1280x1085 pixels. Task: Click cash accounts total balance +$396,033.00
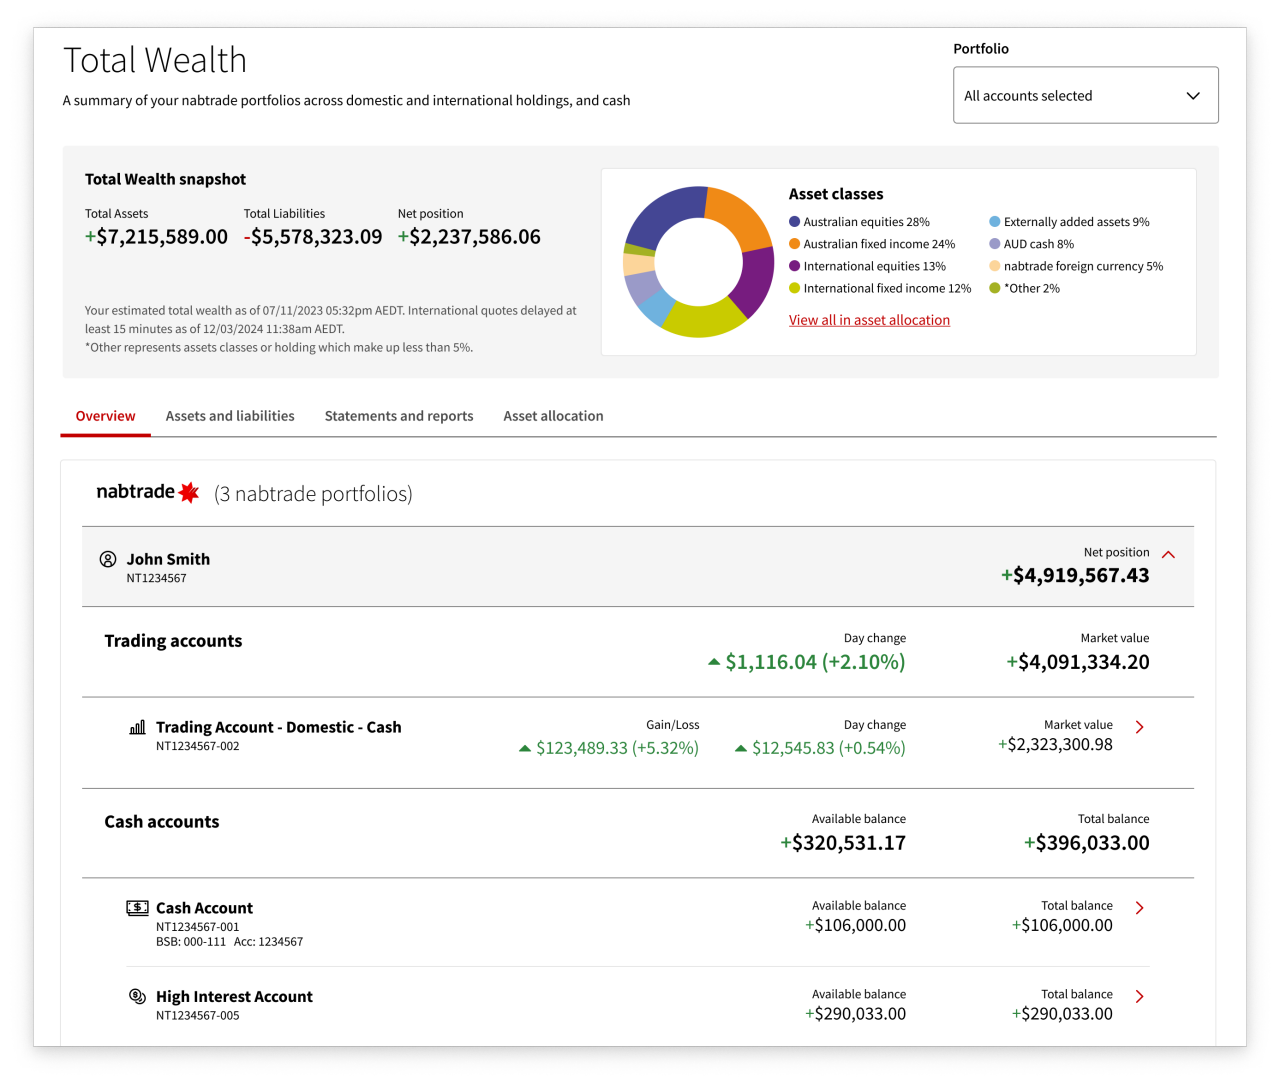pyautogui.click(x=1087, y=843)
